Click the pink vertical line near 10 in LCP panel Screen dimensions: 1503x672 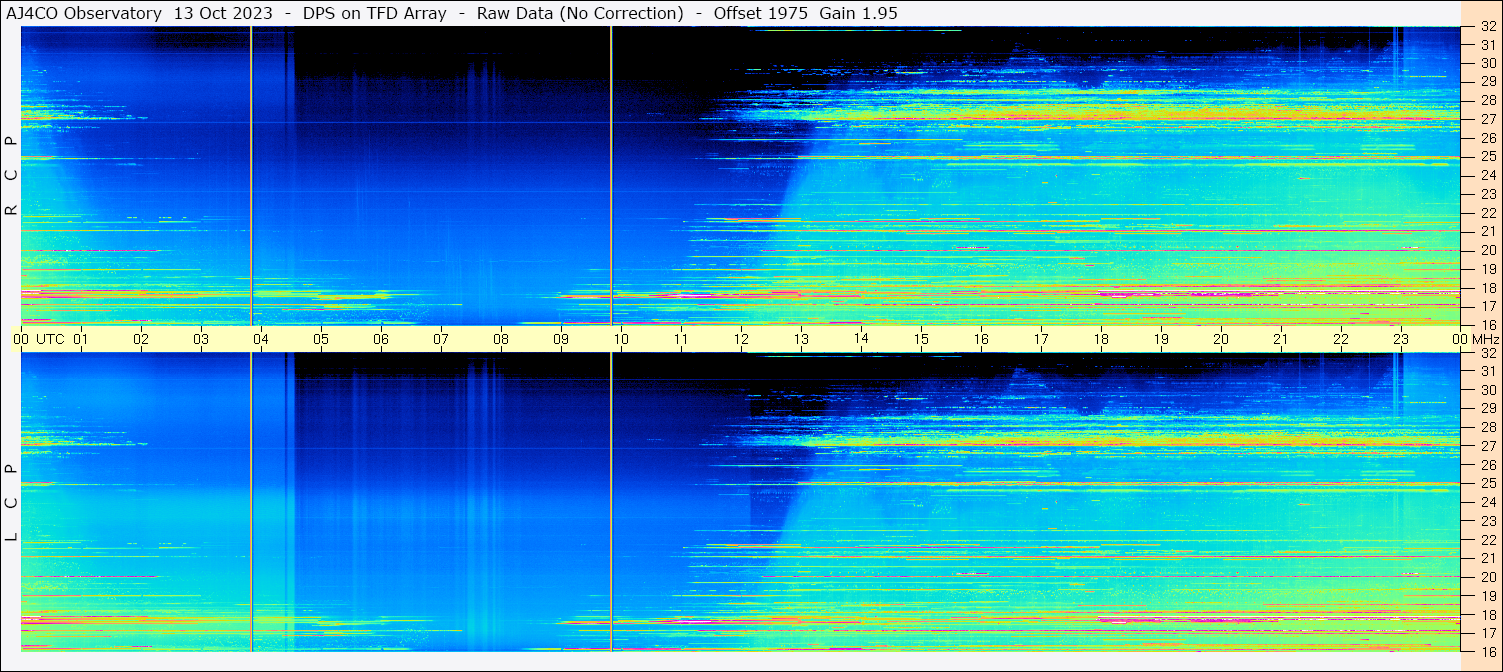click(611, 500)
